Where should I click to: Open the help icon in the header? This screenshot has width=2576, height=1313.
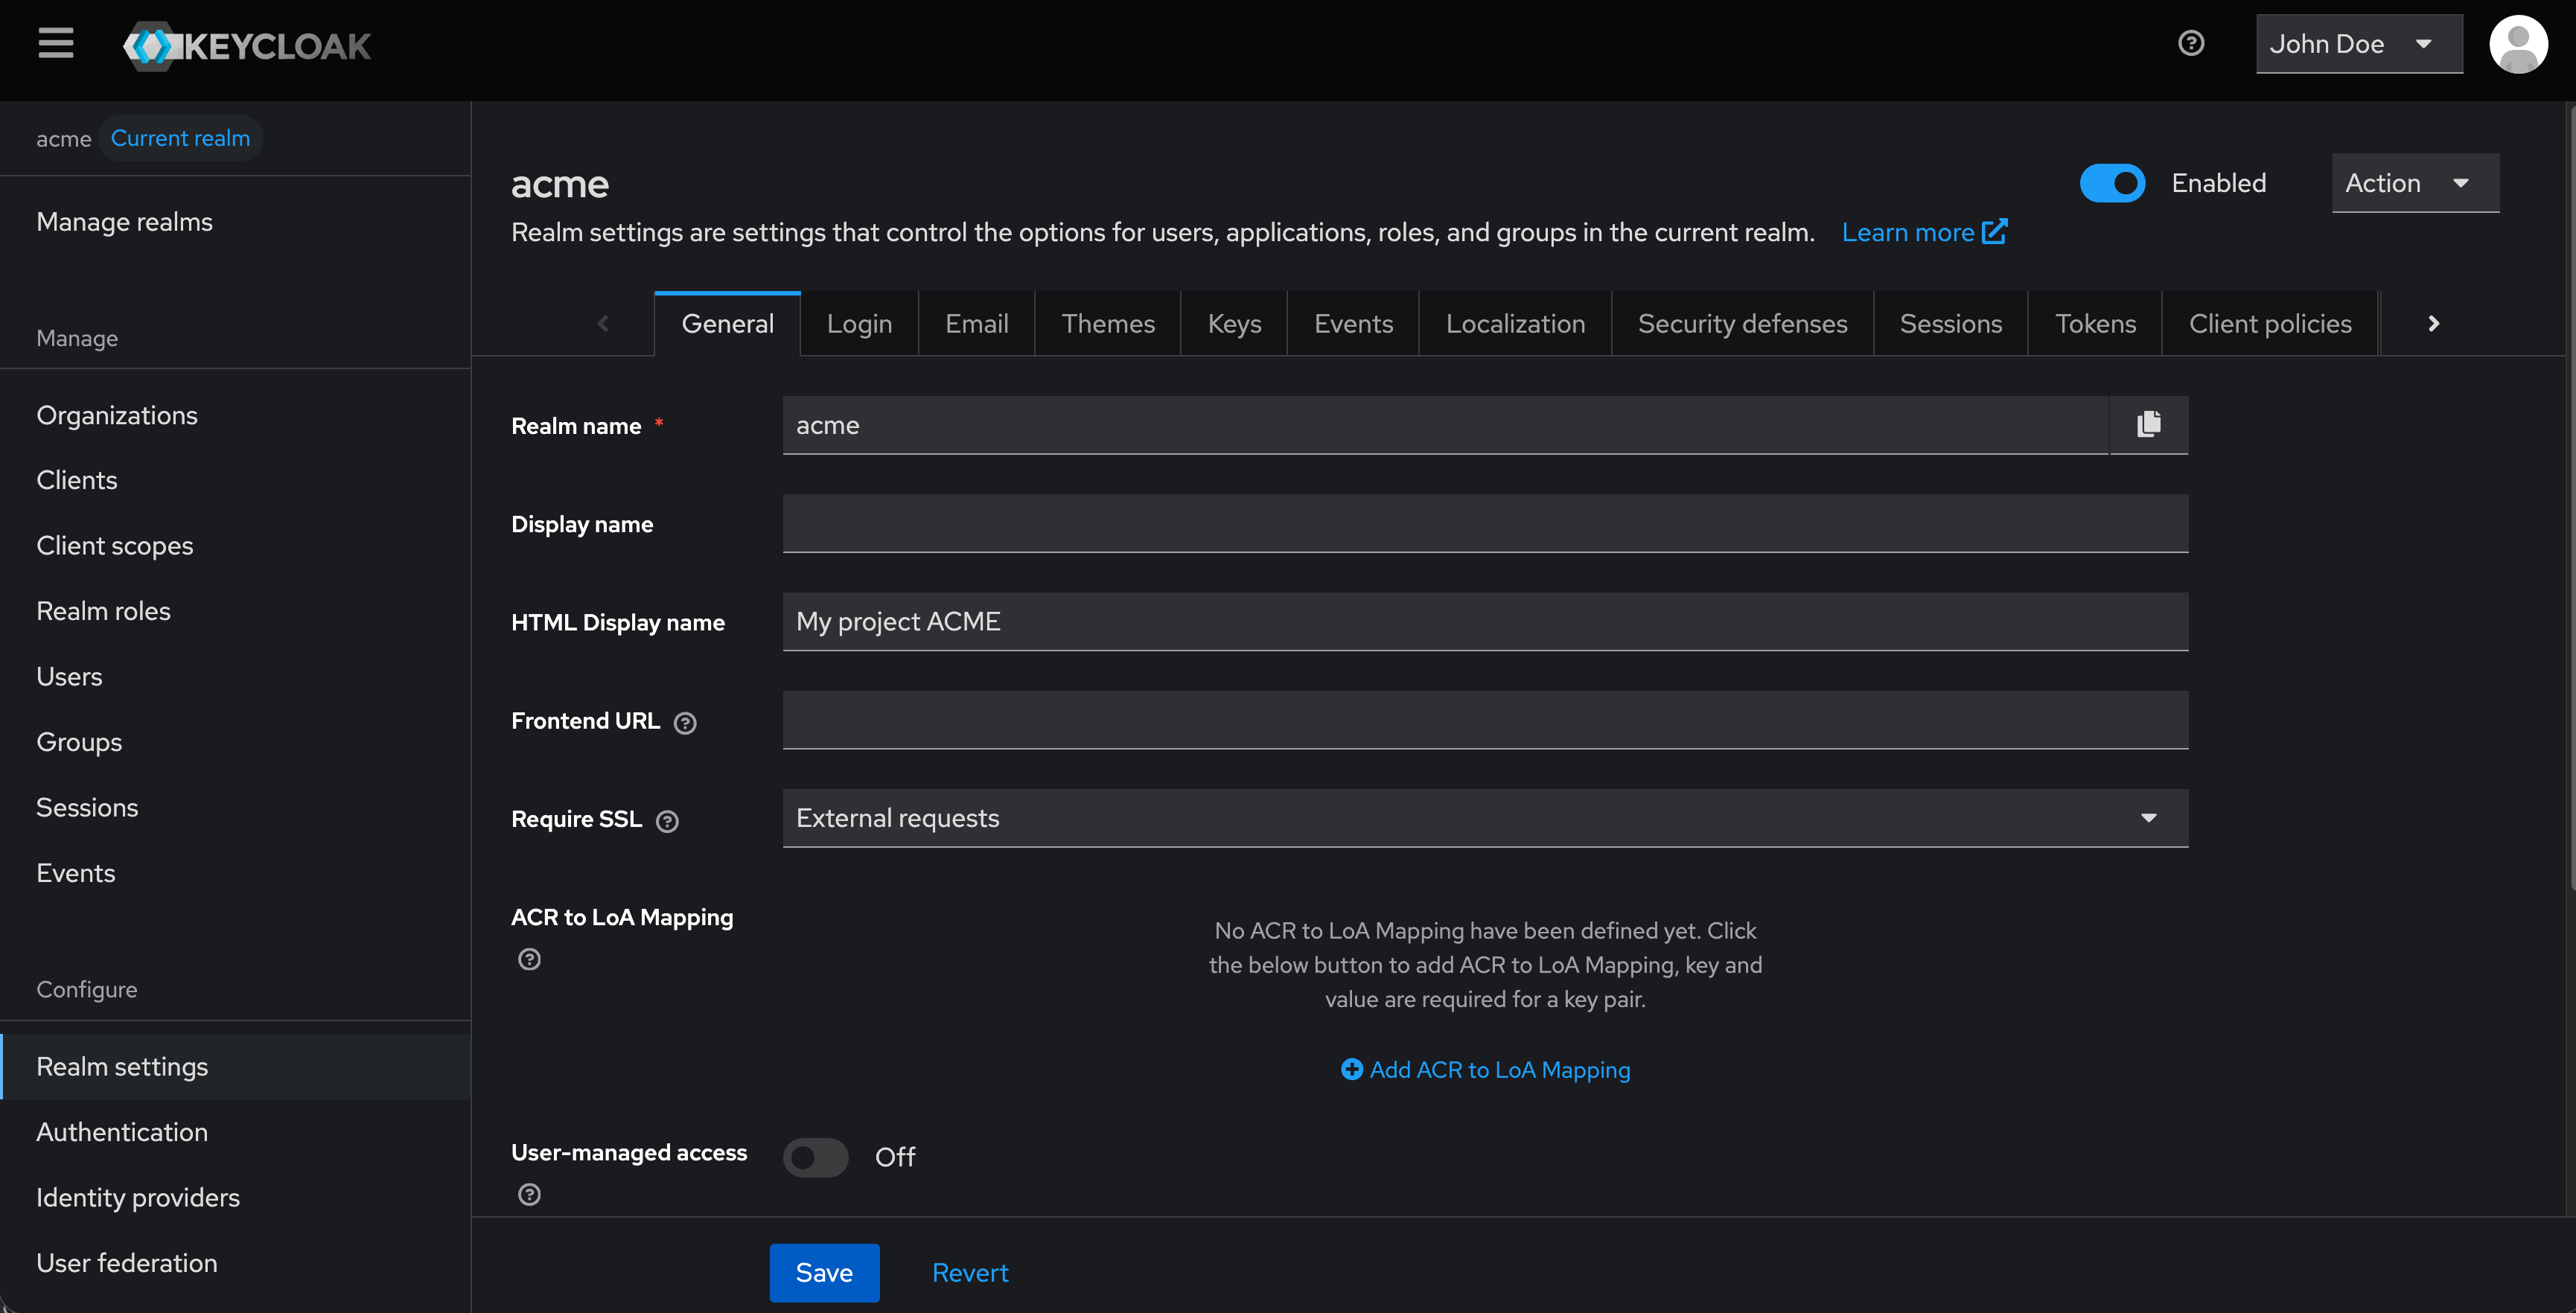(2191, 43)
